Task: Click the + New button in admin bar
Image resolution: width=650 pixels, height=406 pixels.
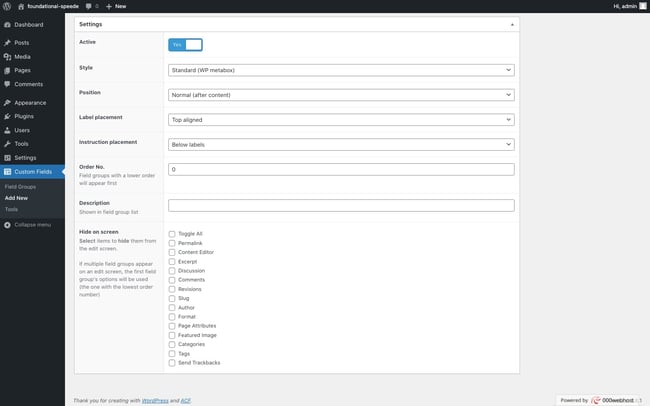Action: pos(115,6)
